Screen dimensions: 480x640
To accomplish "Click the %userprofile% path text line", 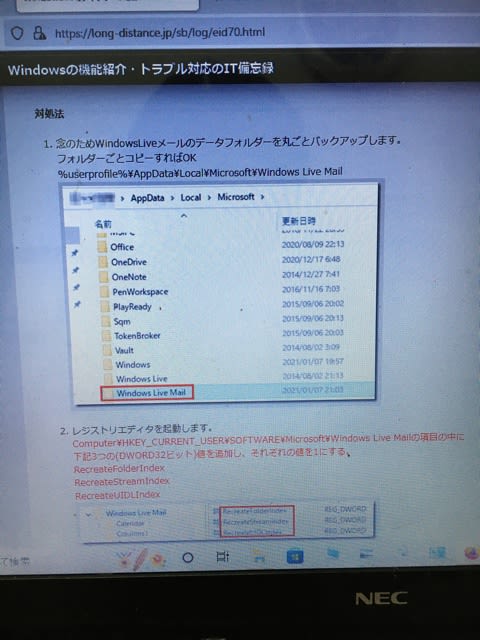I will (x=200, y=172).
